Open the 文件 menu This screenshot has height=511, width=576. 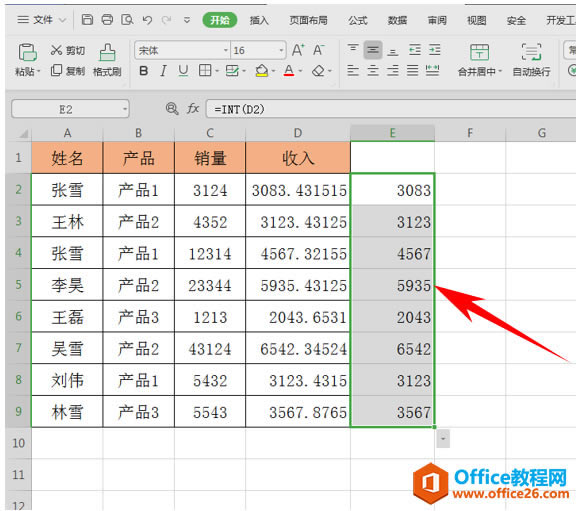pyautogui.click(x=42, y=20)
